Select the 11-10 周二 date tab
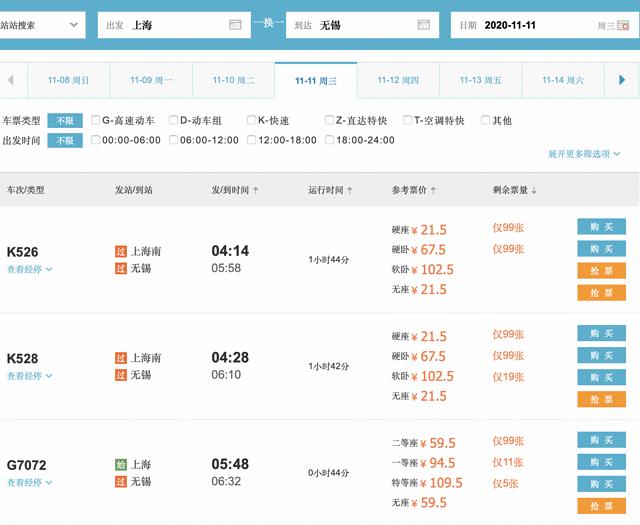The height and width of the screenshot is (525, 640). point(233,79)
